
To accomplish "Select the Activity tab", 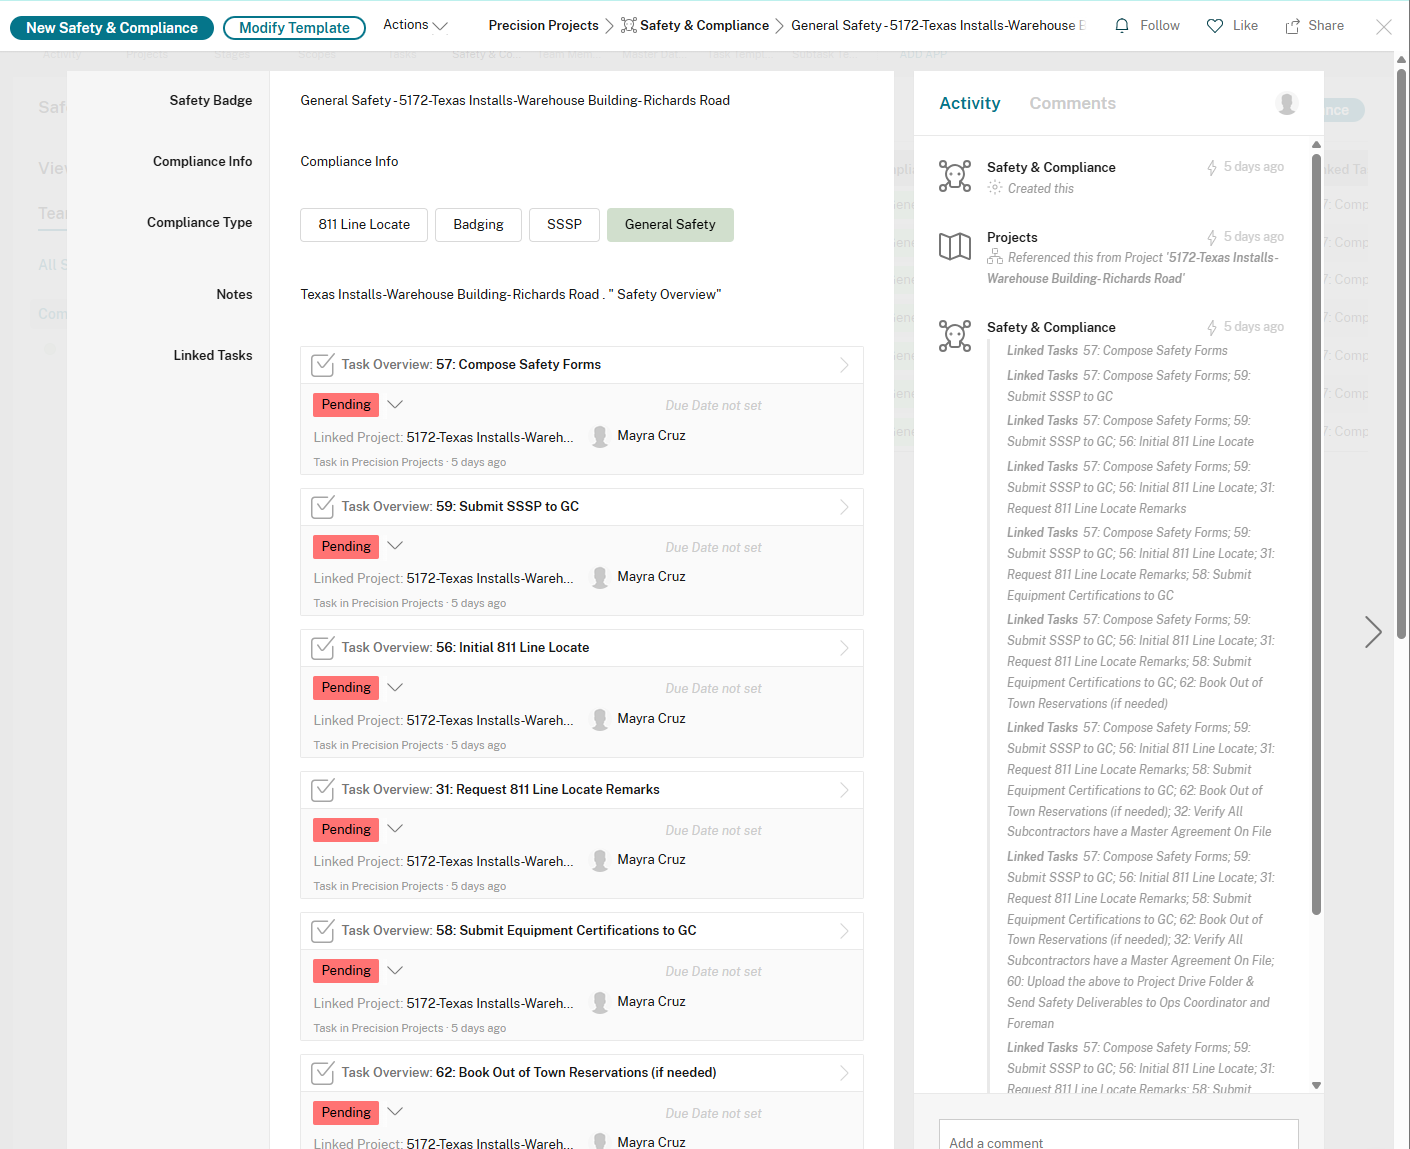I will (969, 103).
